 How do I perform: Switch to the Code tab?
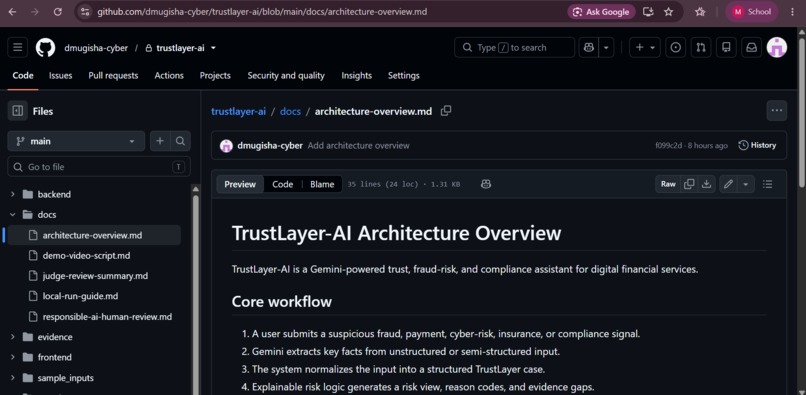coord(23,76)
